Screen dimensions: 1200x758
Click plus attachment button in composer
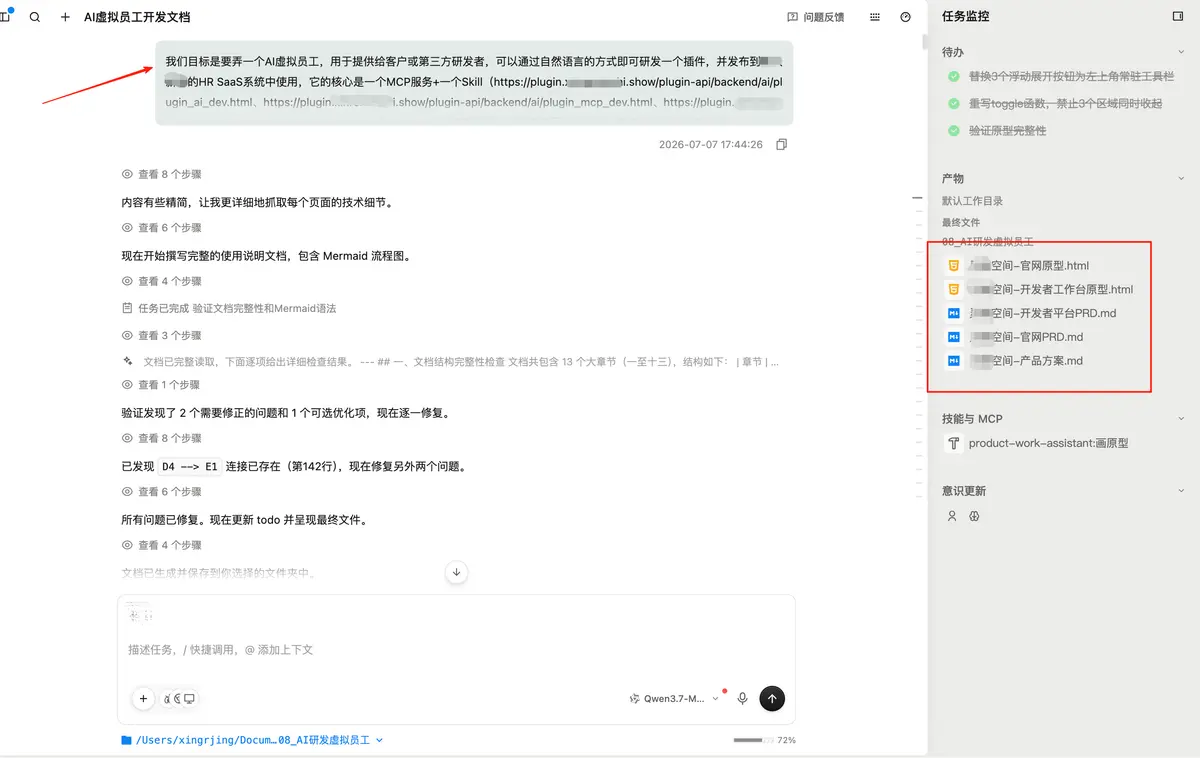[x=143, y=699]
